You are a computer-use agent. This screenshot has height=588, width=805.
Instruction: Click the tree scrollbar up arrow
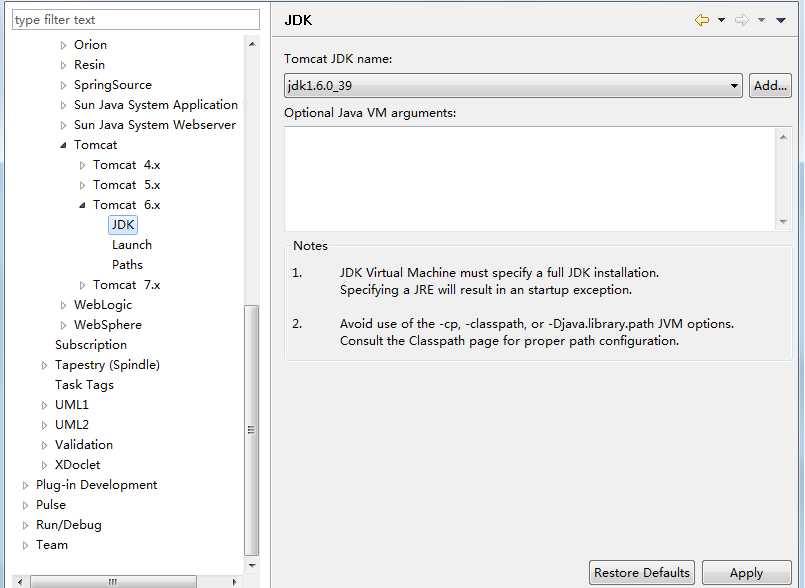pos(252,44)
